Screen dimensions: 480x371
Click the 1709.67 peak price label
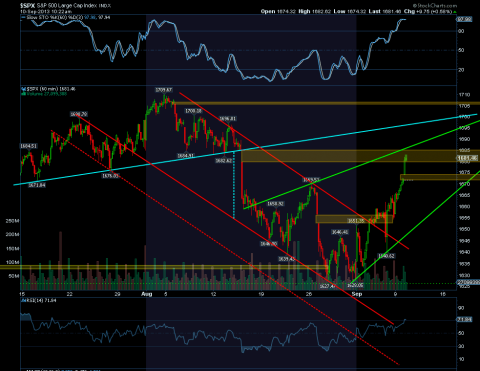click(164, 90)
